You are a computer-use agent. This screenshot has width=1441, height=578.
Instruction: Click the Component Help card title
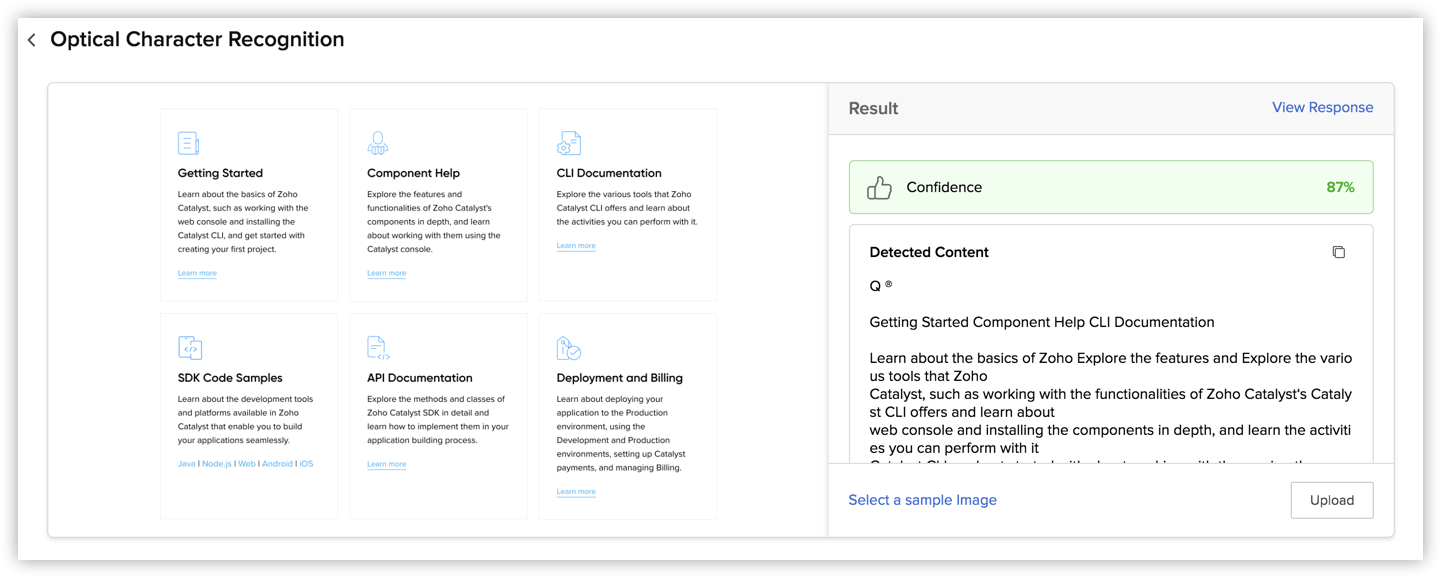tap(413, 173)
